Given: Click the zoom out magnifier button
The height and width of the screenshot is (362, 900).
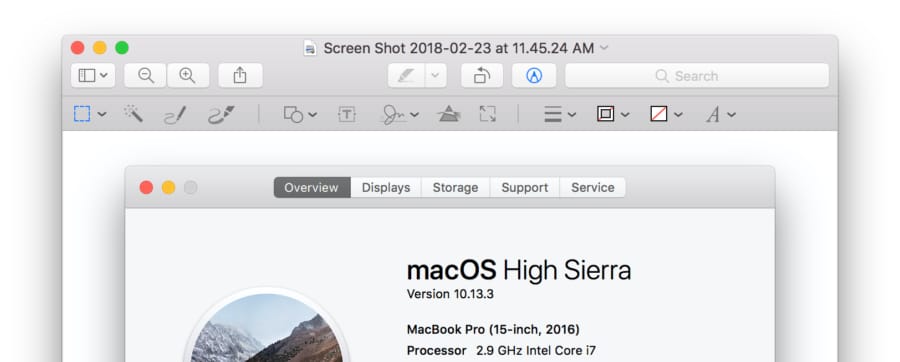Looking at the screenshot, I should point(146,76).
